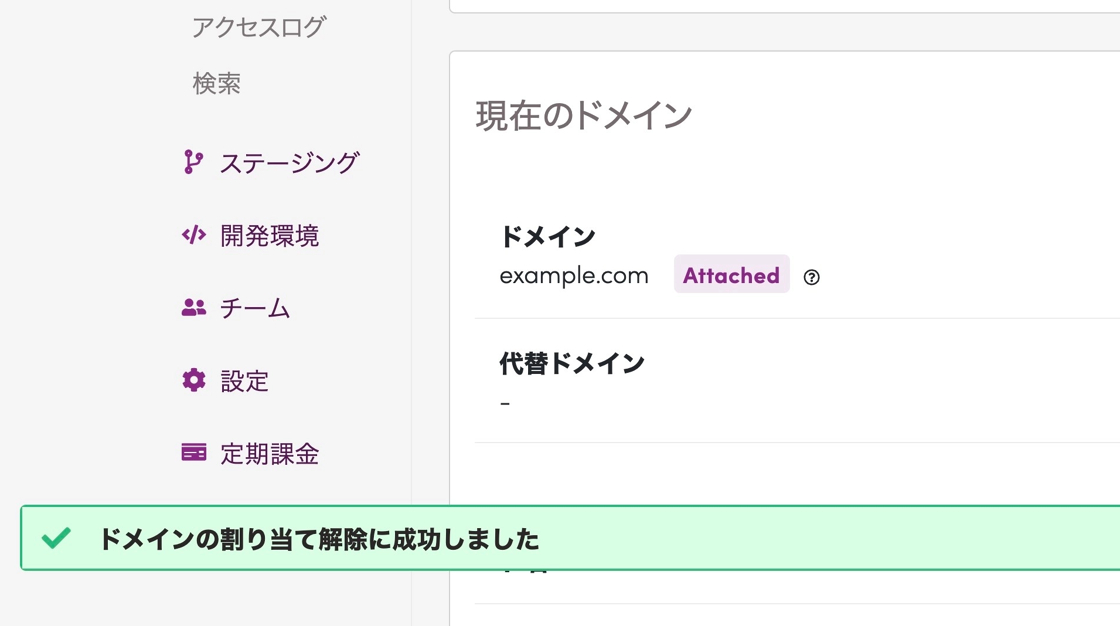This screenshot has height=626, width=1120.
Task: Click the staging branch icon
Action: [x=193, y=162]
